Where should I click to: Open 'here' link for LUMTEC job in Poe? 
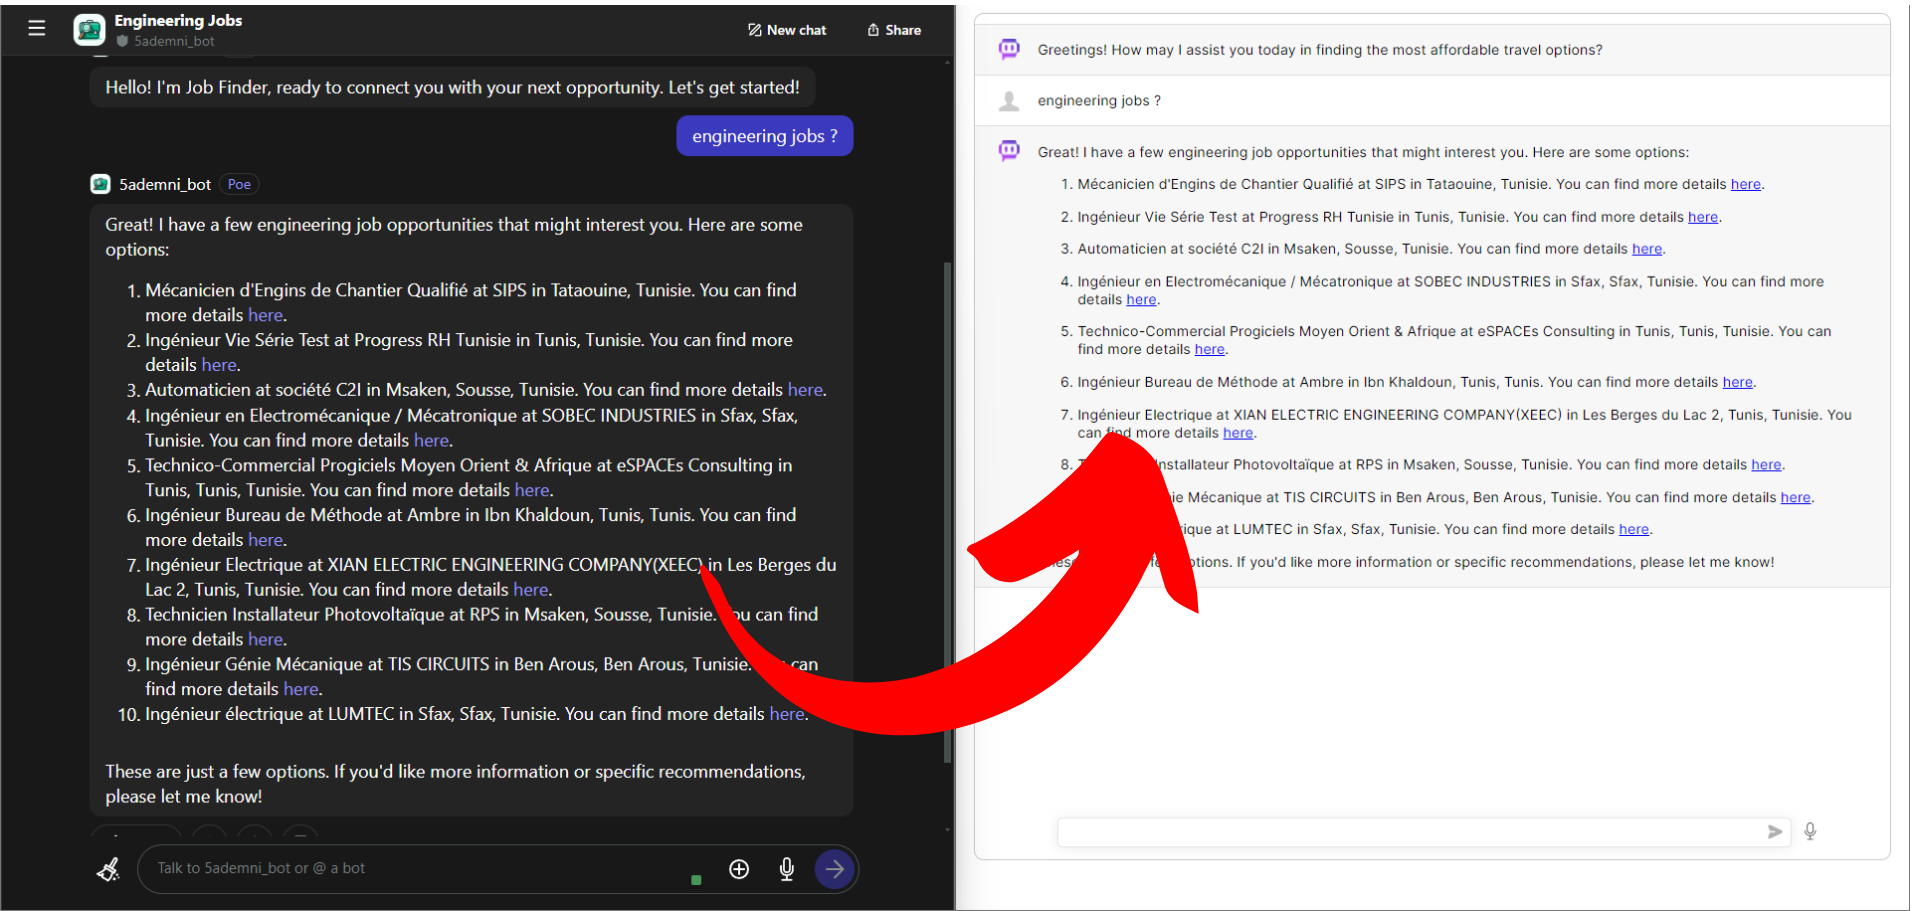(787, 714)
